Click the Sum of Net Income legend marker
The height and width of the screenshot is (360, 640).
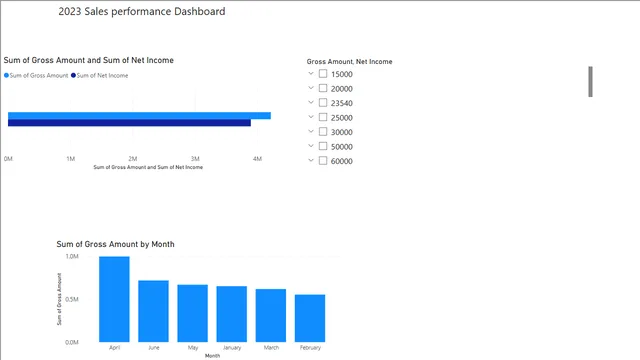73,76
